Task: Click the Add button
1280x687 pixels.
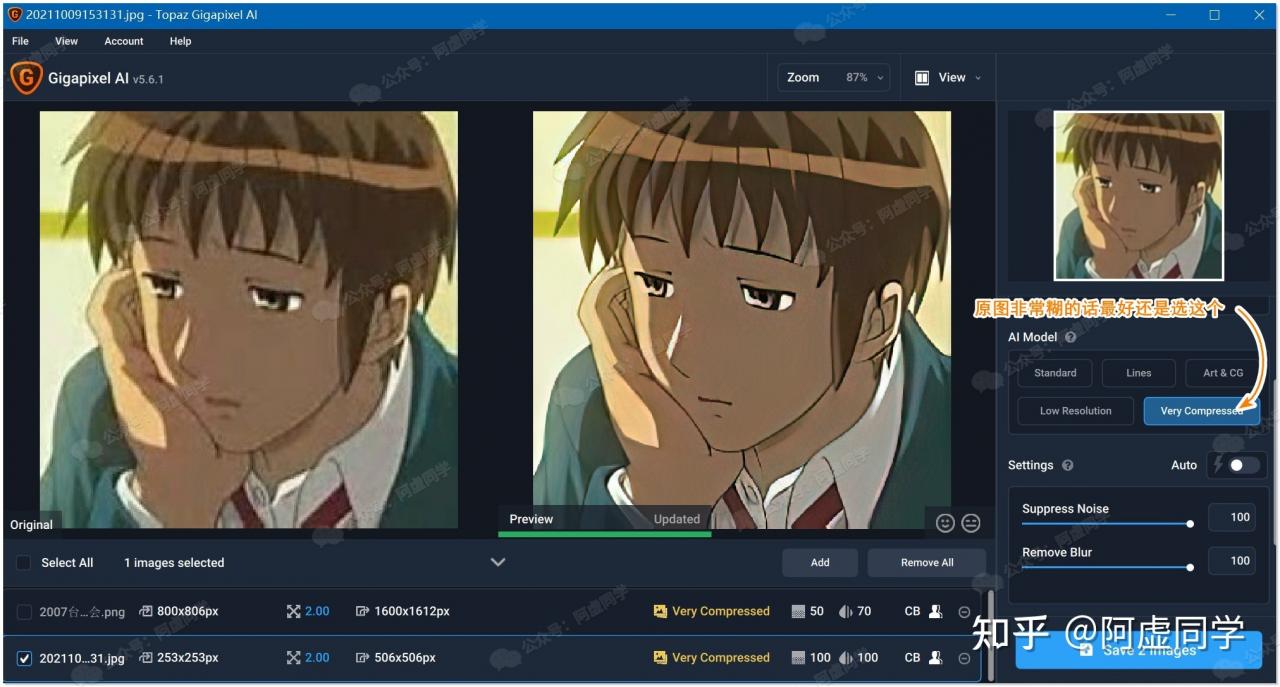Action: 820,563
